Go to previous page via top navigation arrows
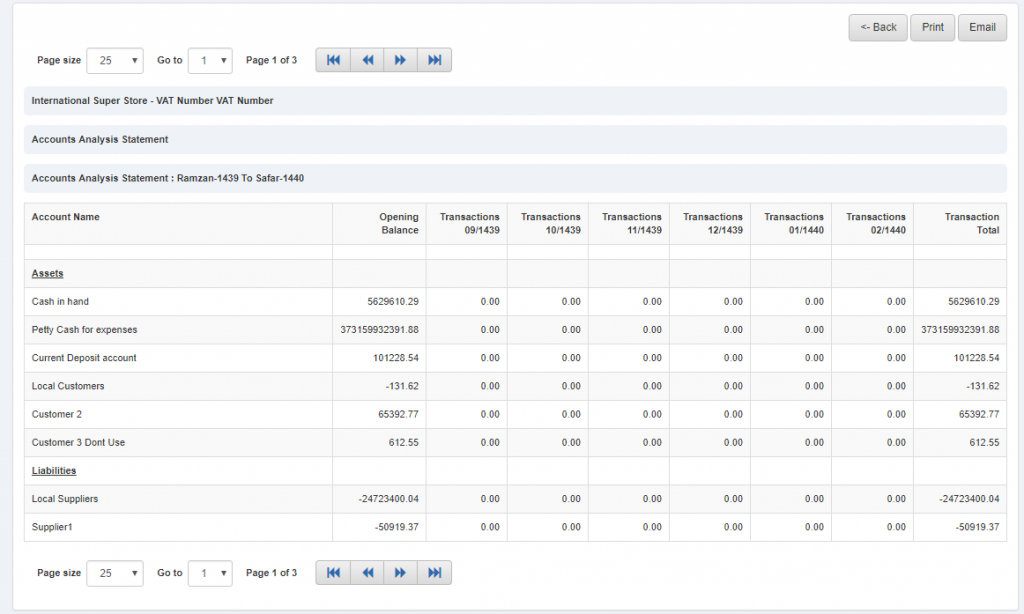The image size is (1024, 614). point(367,60)
